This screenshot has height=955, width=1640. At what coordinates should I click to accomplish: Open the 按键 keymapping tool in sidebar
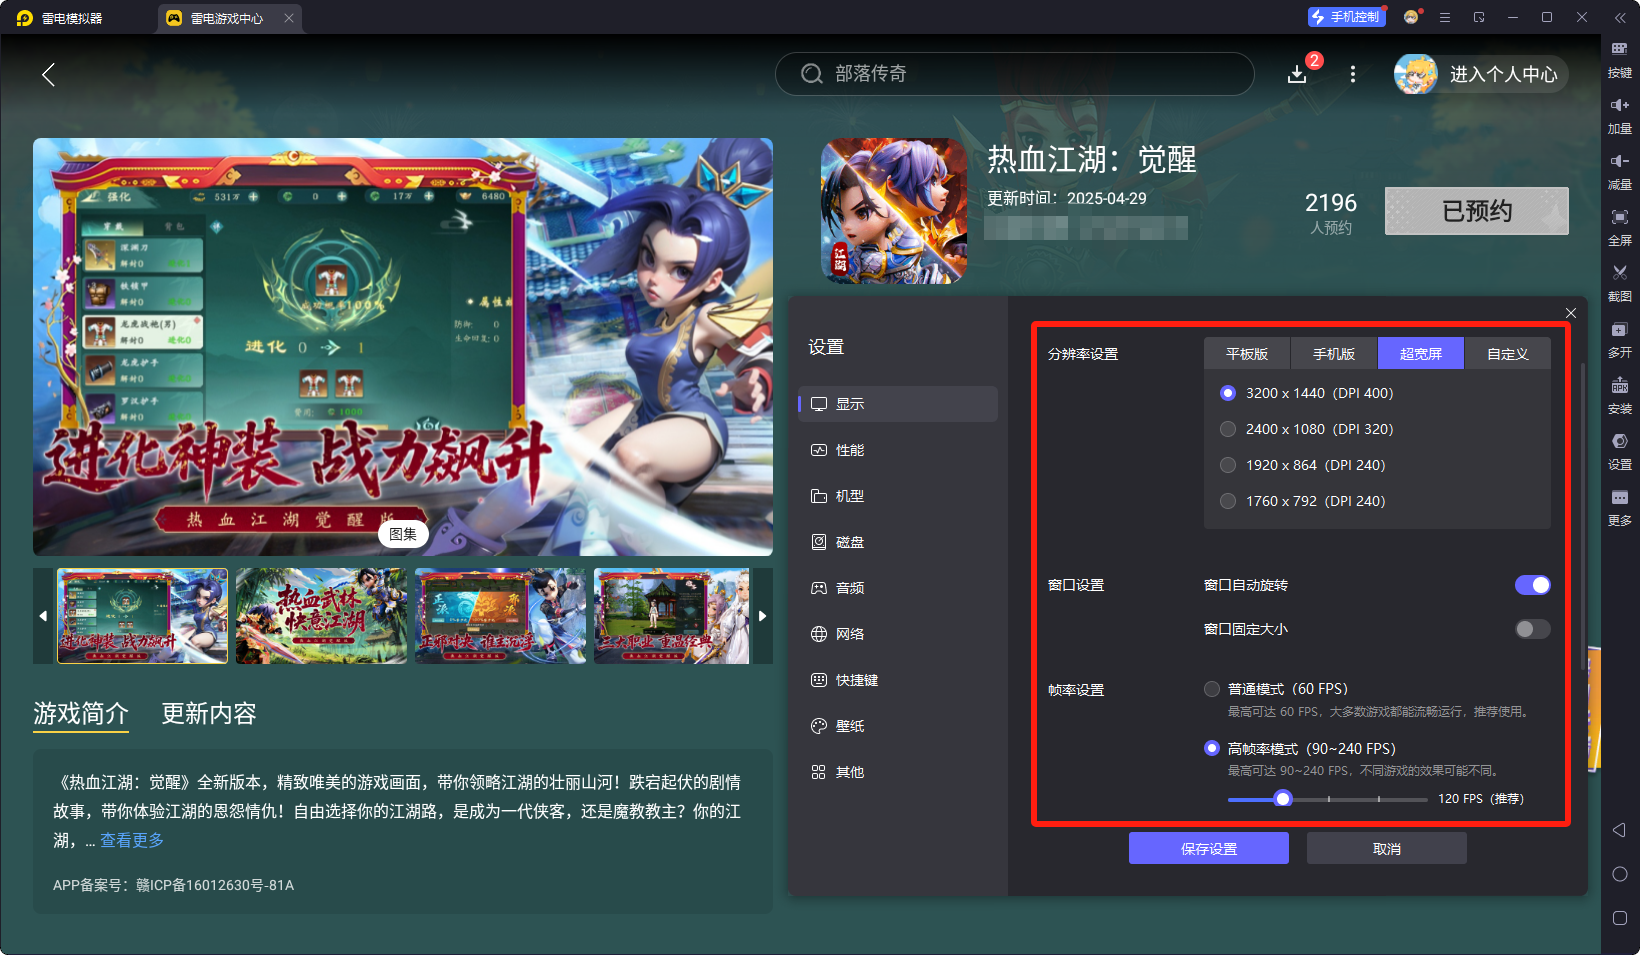(1619, 59)
